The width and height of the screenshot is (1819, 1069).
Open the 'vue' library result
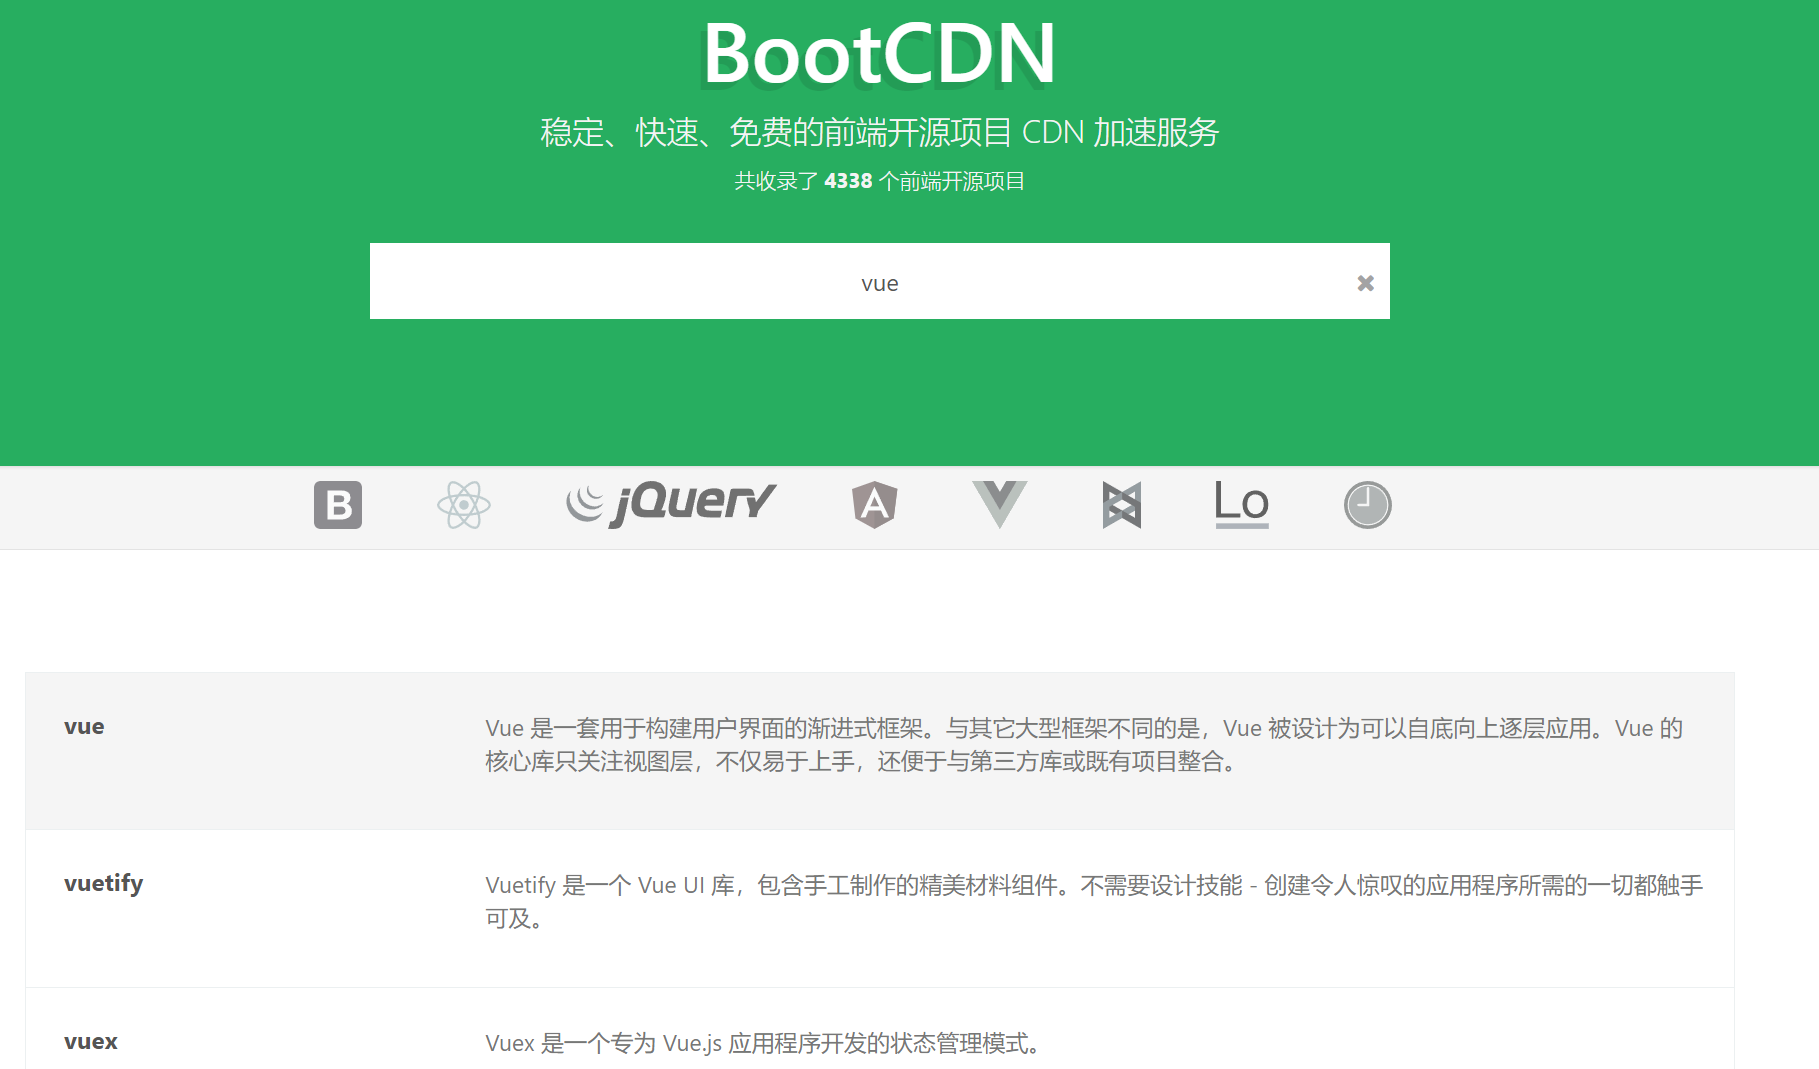(x=84, y=727)
